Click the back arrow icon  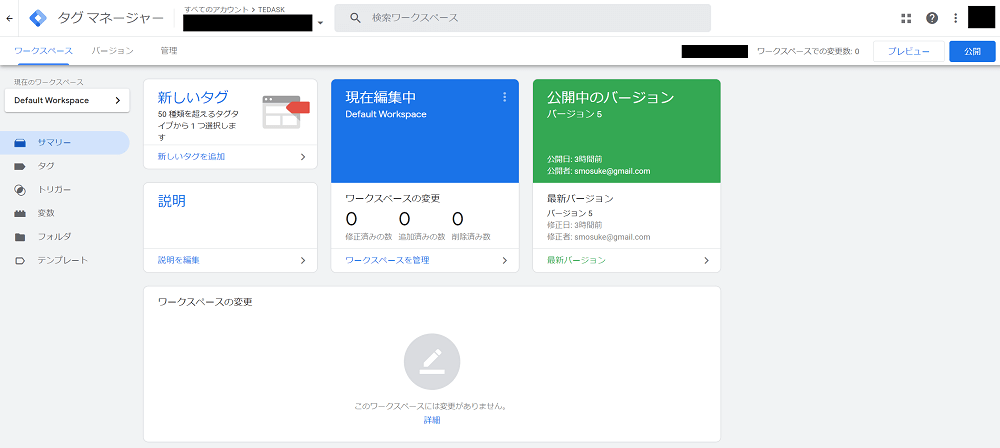point(10,18)
